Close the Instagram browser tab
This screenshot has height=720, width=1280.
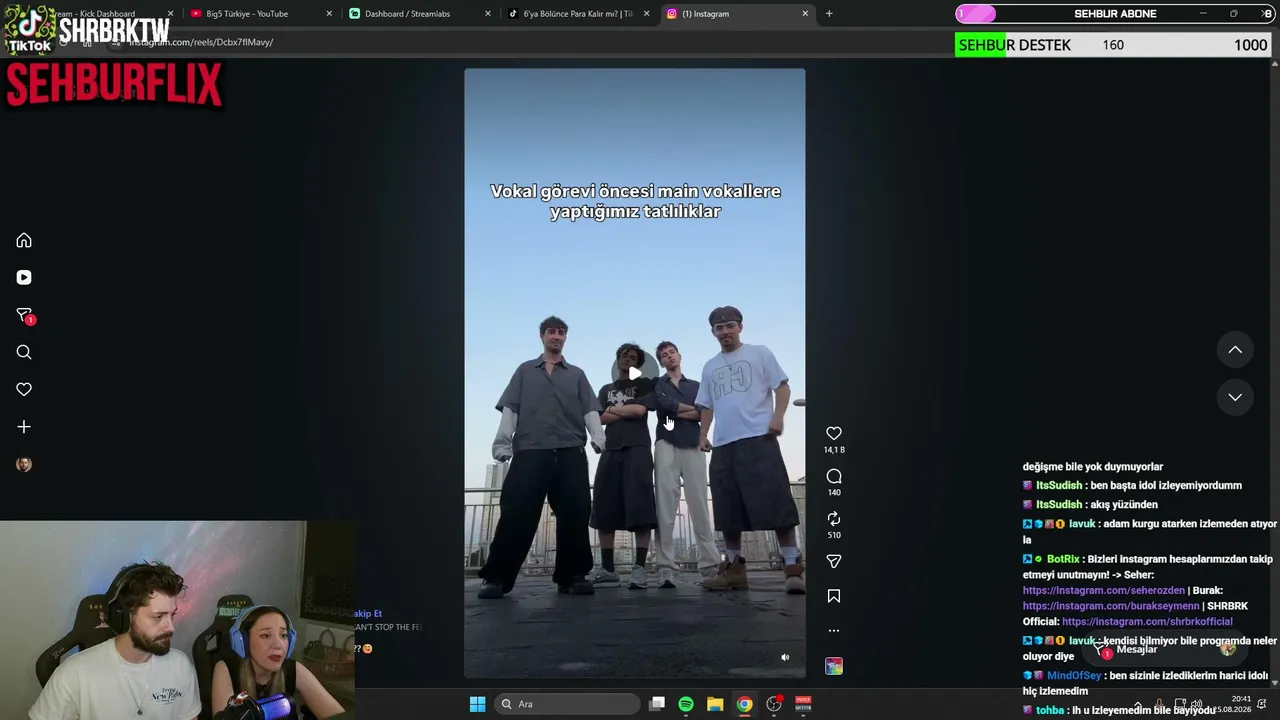805,14
